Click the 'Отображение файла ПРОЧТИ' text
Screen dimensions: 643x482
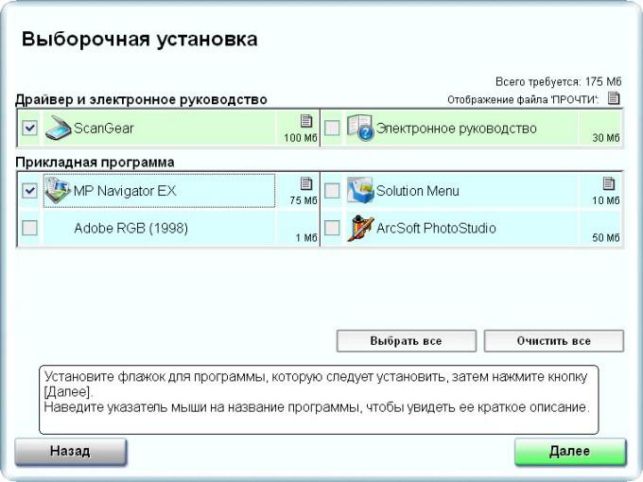click(x=523, y=100)
